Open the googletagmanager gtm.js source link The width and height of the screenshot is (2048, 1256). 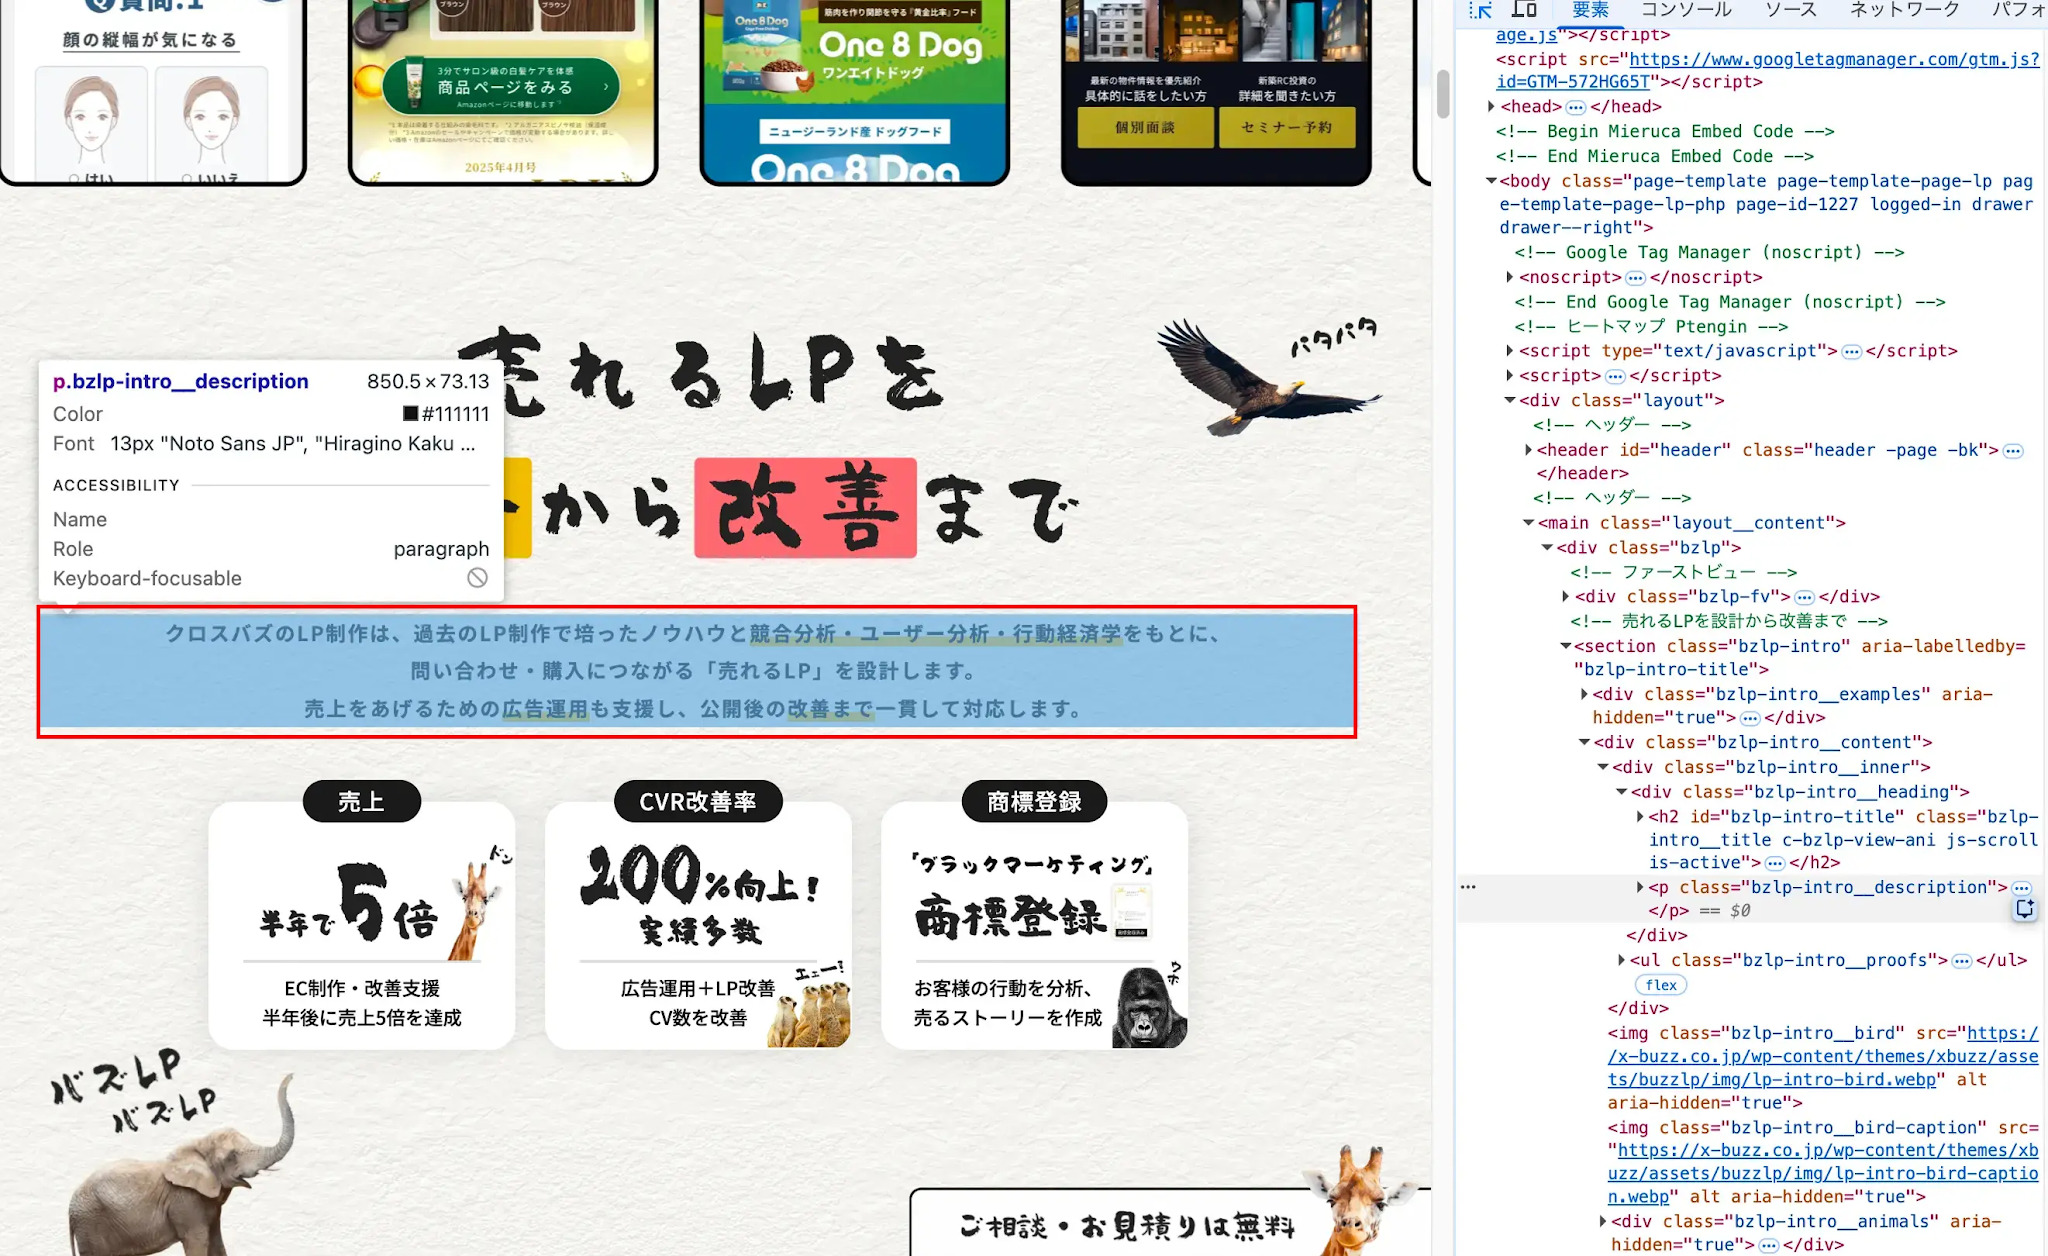pyautogui.click(x=1768, y=70)
